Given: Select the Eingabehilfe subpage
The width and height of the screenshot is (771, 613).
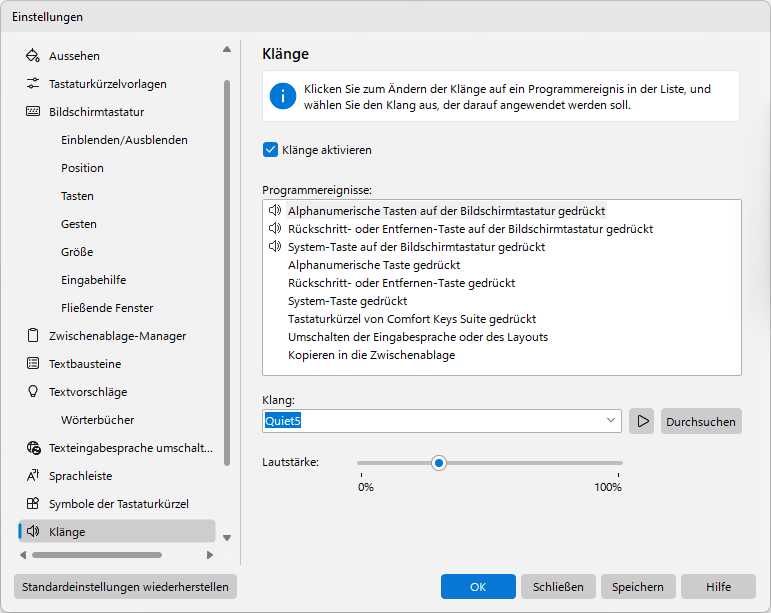Looking at the screenshot, I should point(93,280).
